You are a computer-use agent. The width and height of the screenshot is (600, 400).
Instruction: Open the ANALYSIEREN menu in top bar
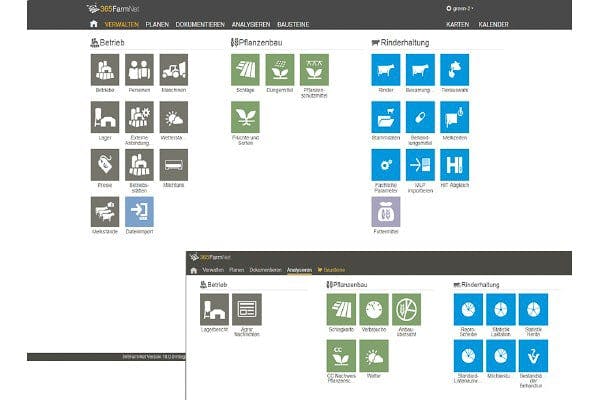point(251,24)
